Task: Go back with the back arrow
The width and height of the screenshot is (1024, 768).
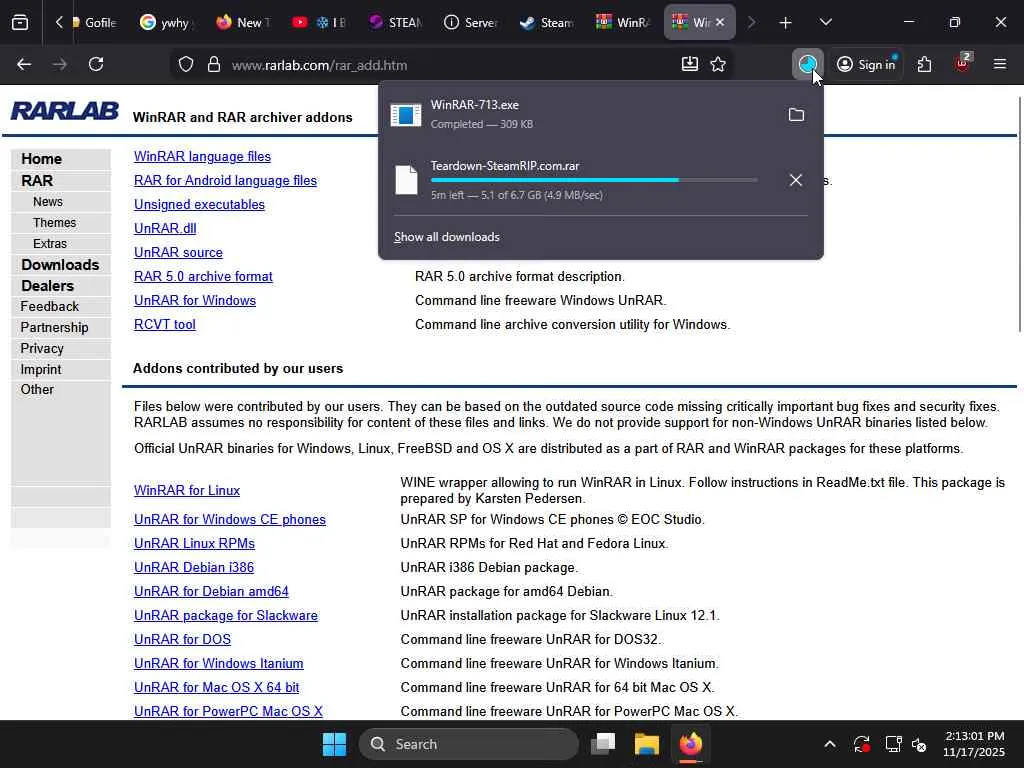Action: pyautogui.click(x=24, y=65)
